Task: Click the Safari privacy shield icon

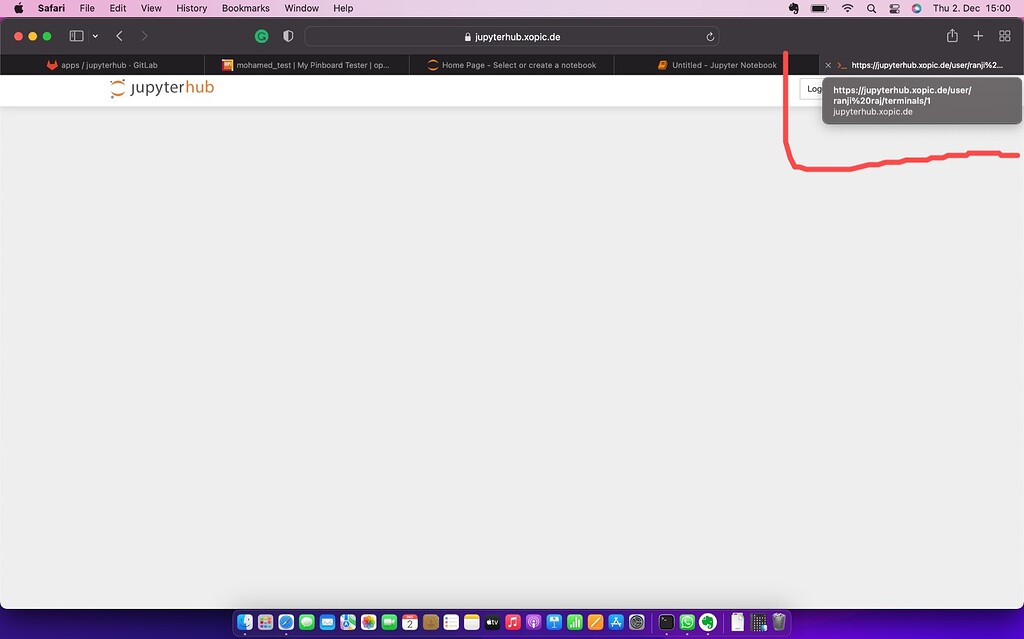Action: pos(287,35)
